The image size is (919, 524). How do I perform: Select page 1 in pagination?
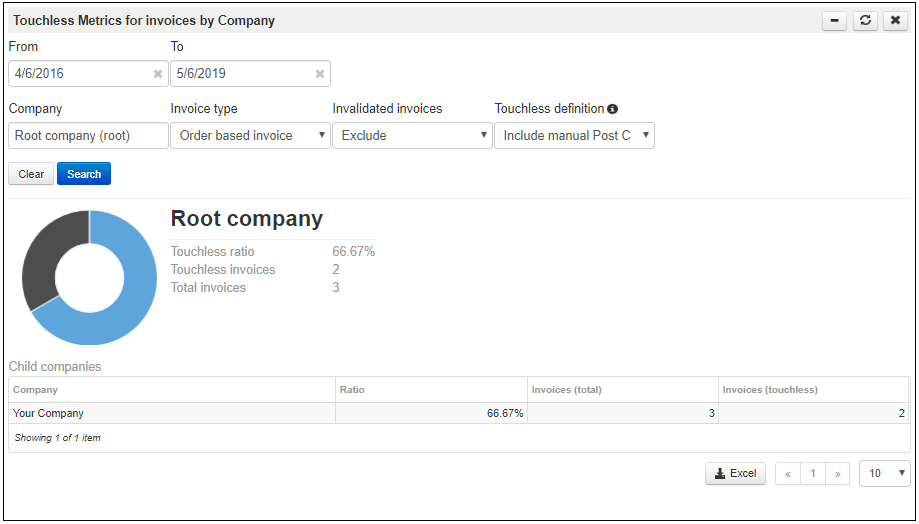click(813, 474)
